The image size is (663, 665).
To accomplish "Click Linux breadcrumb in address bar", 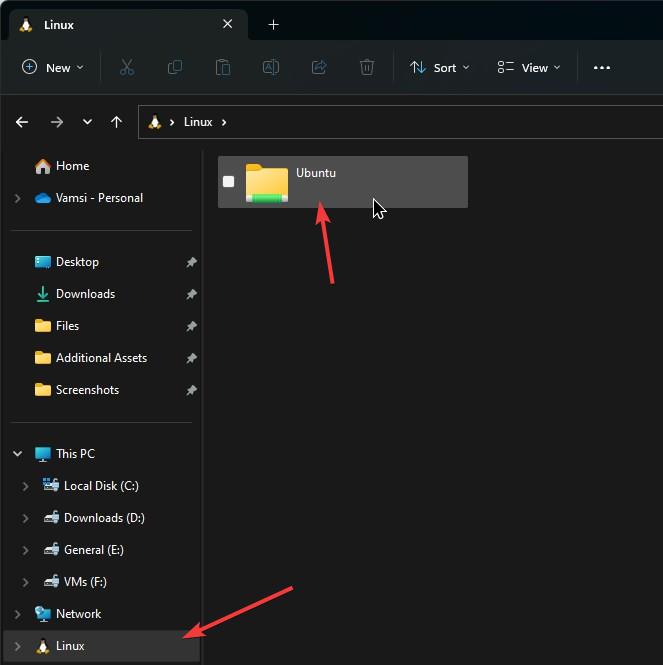I will (x=198, y=122).
